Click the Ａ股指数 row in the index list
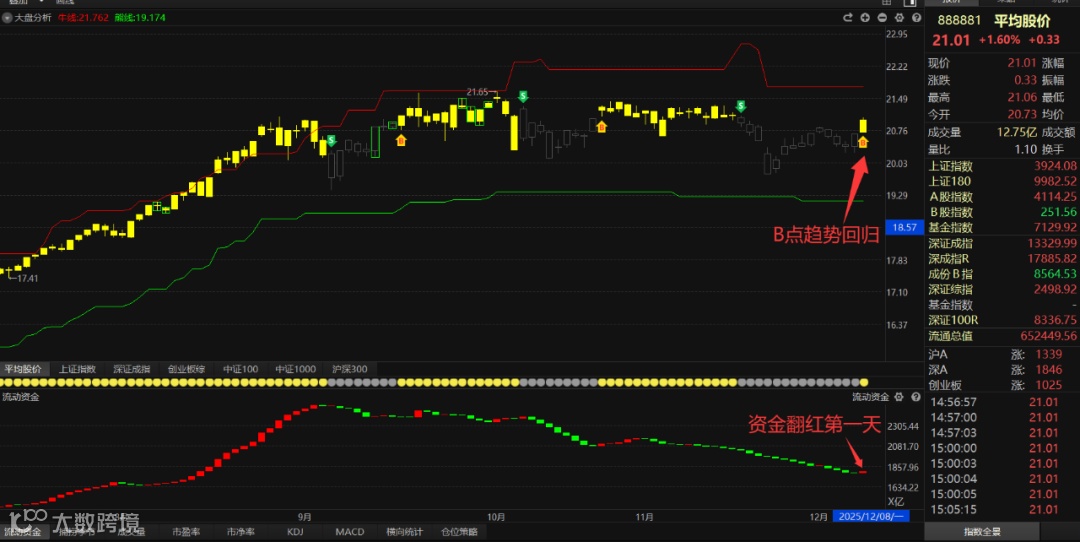 click(x=1002, y=196)
